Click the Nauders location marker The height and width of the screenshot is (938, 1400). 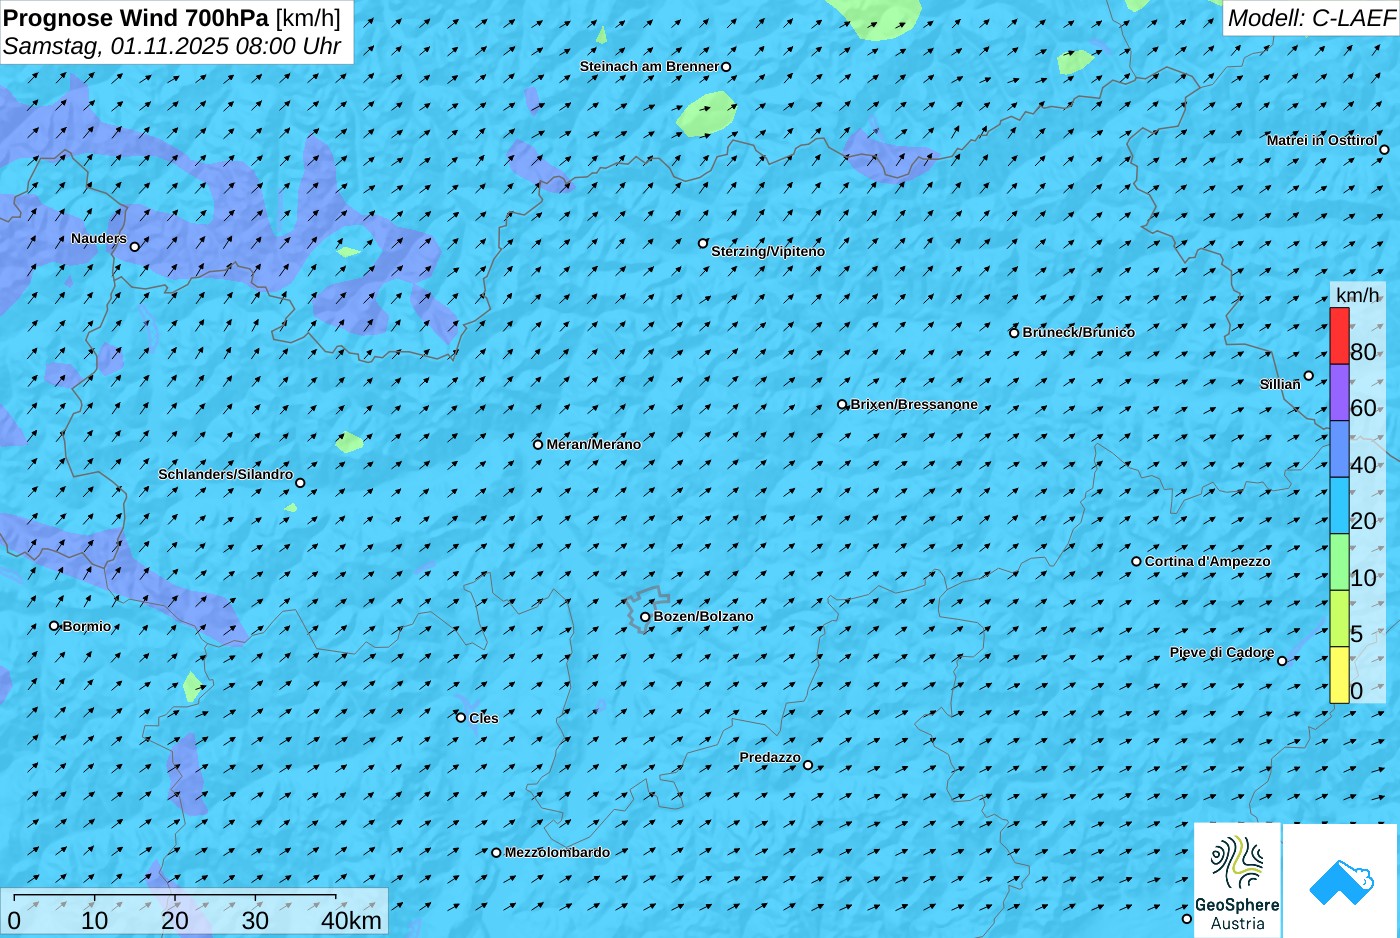(x=135, y=247)
